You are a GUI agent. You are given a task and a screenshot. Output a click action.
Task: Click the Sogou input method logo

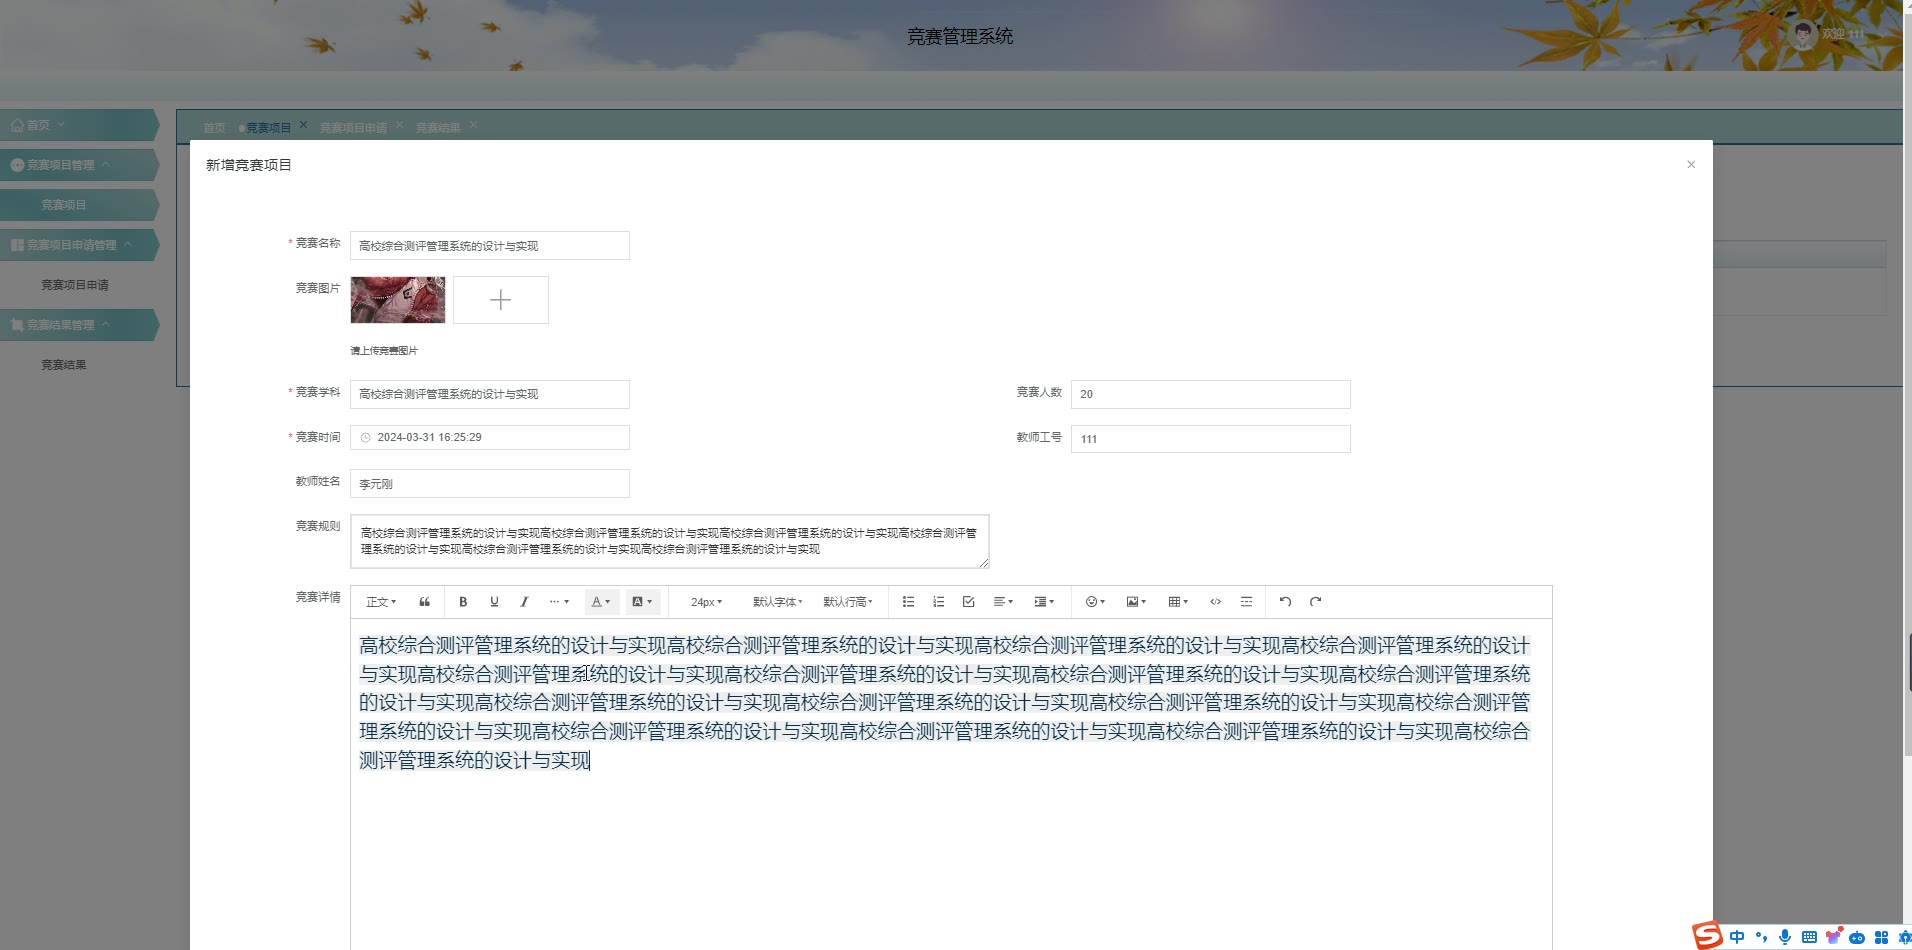(x=1707, y=936)
